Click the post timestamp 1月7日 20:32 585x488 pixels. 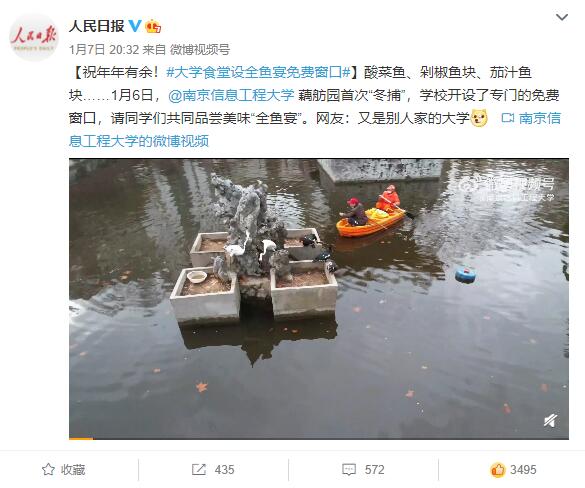click(x=104, y=49)
